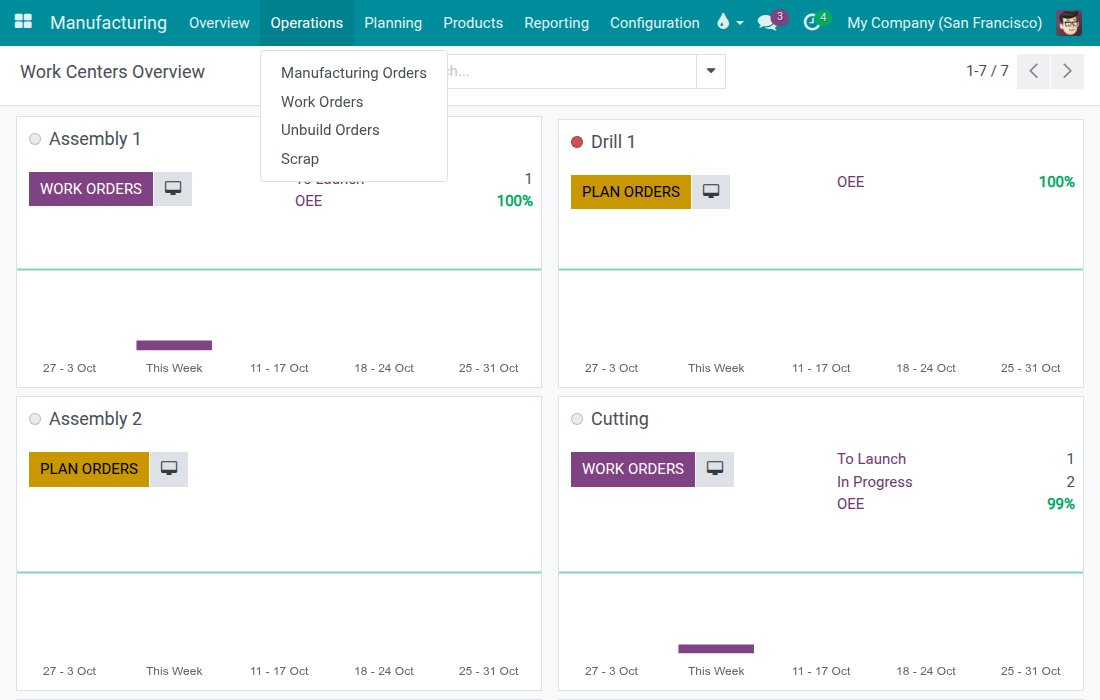Toggle the Assembly 1 status indicator
Image resolution: width=1100 pixels, height=700 pixels.
pos(35,139)
